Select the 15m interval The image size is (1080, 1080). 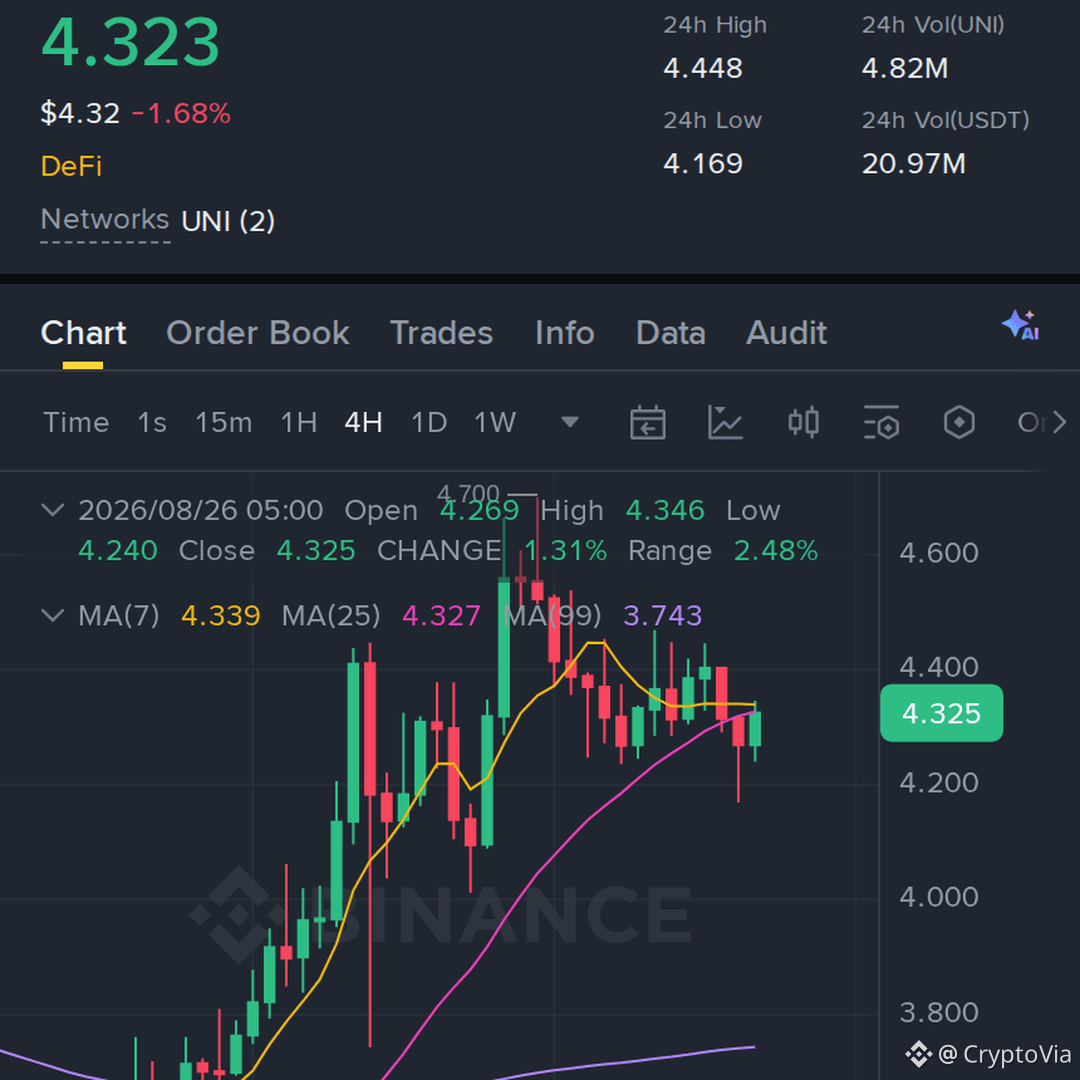pyautogui.click(x=224, y=422)
